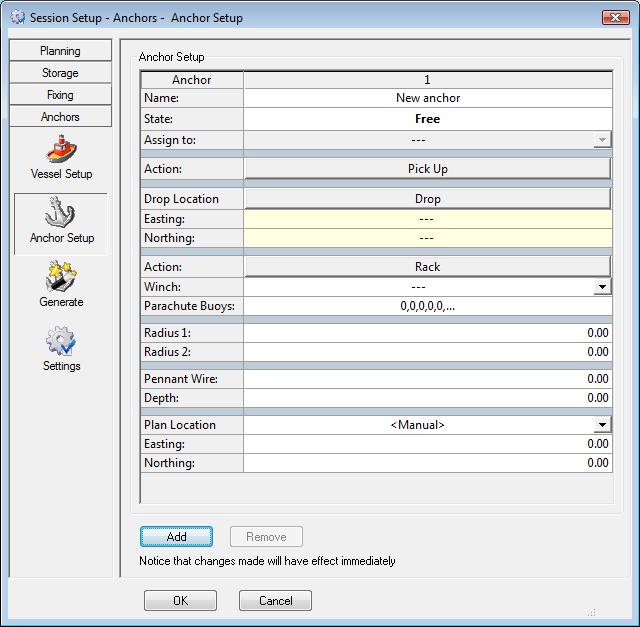Open Settings via the gear icon
Screen dimensions: 640x627
61,342
